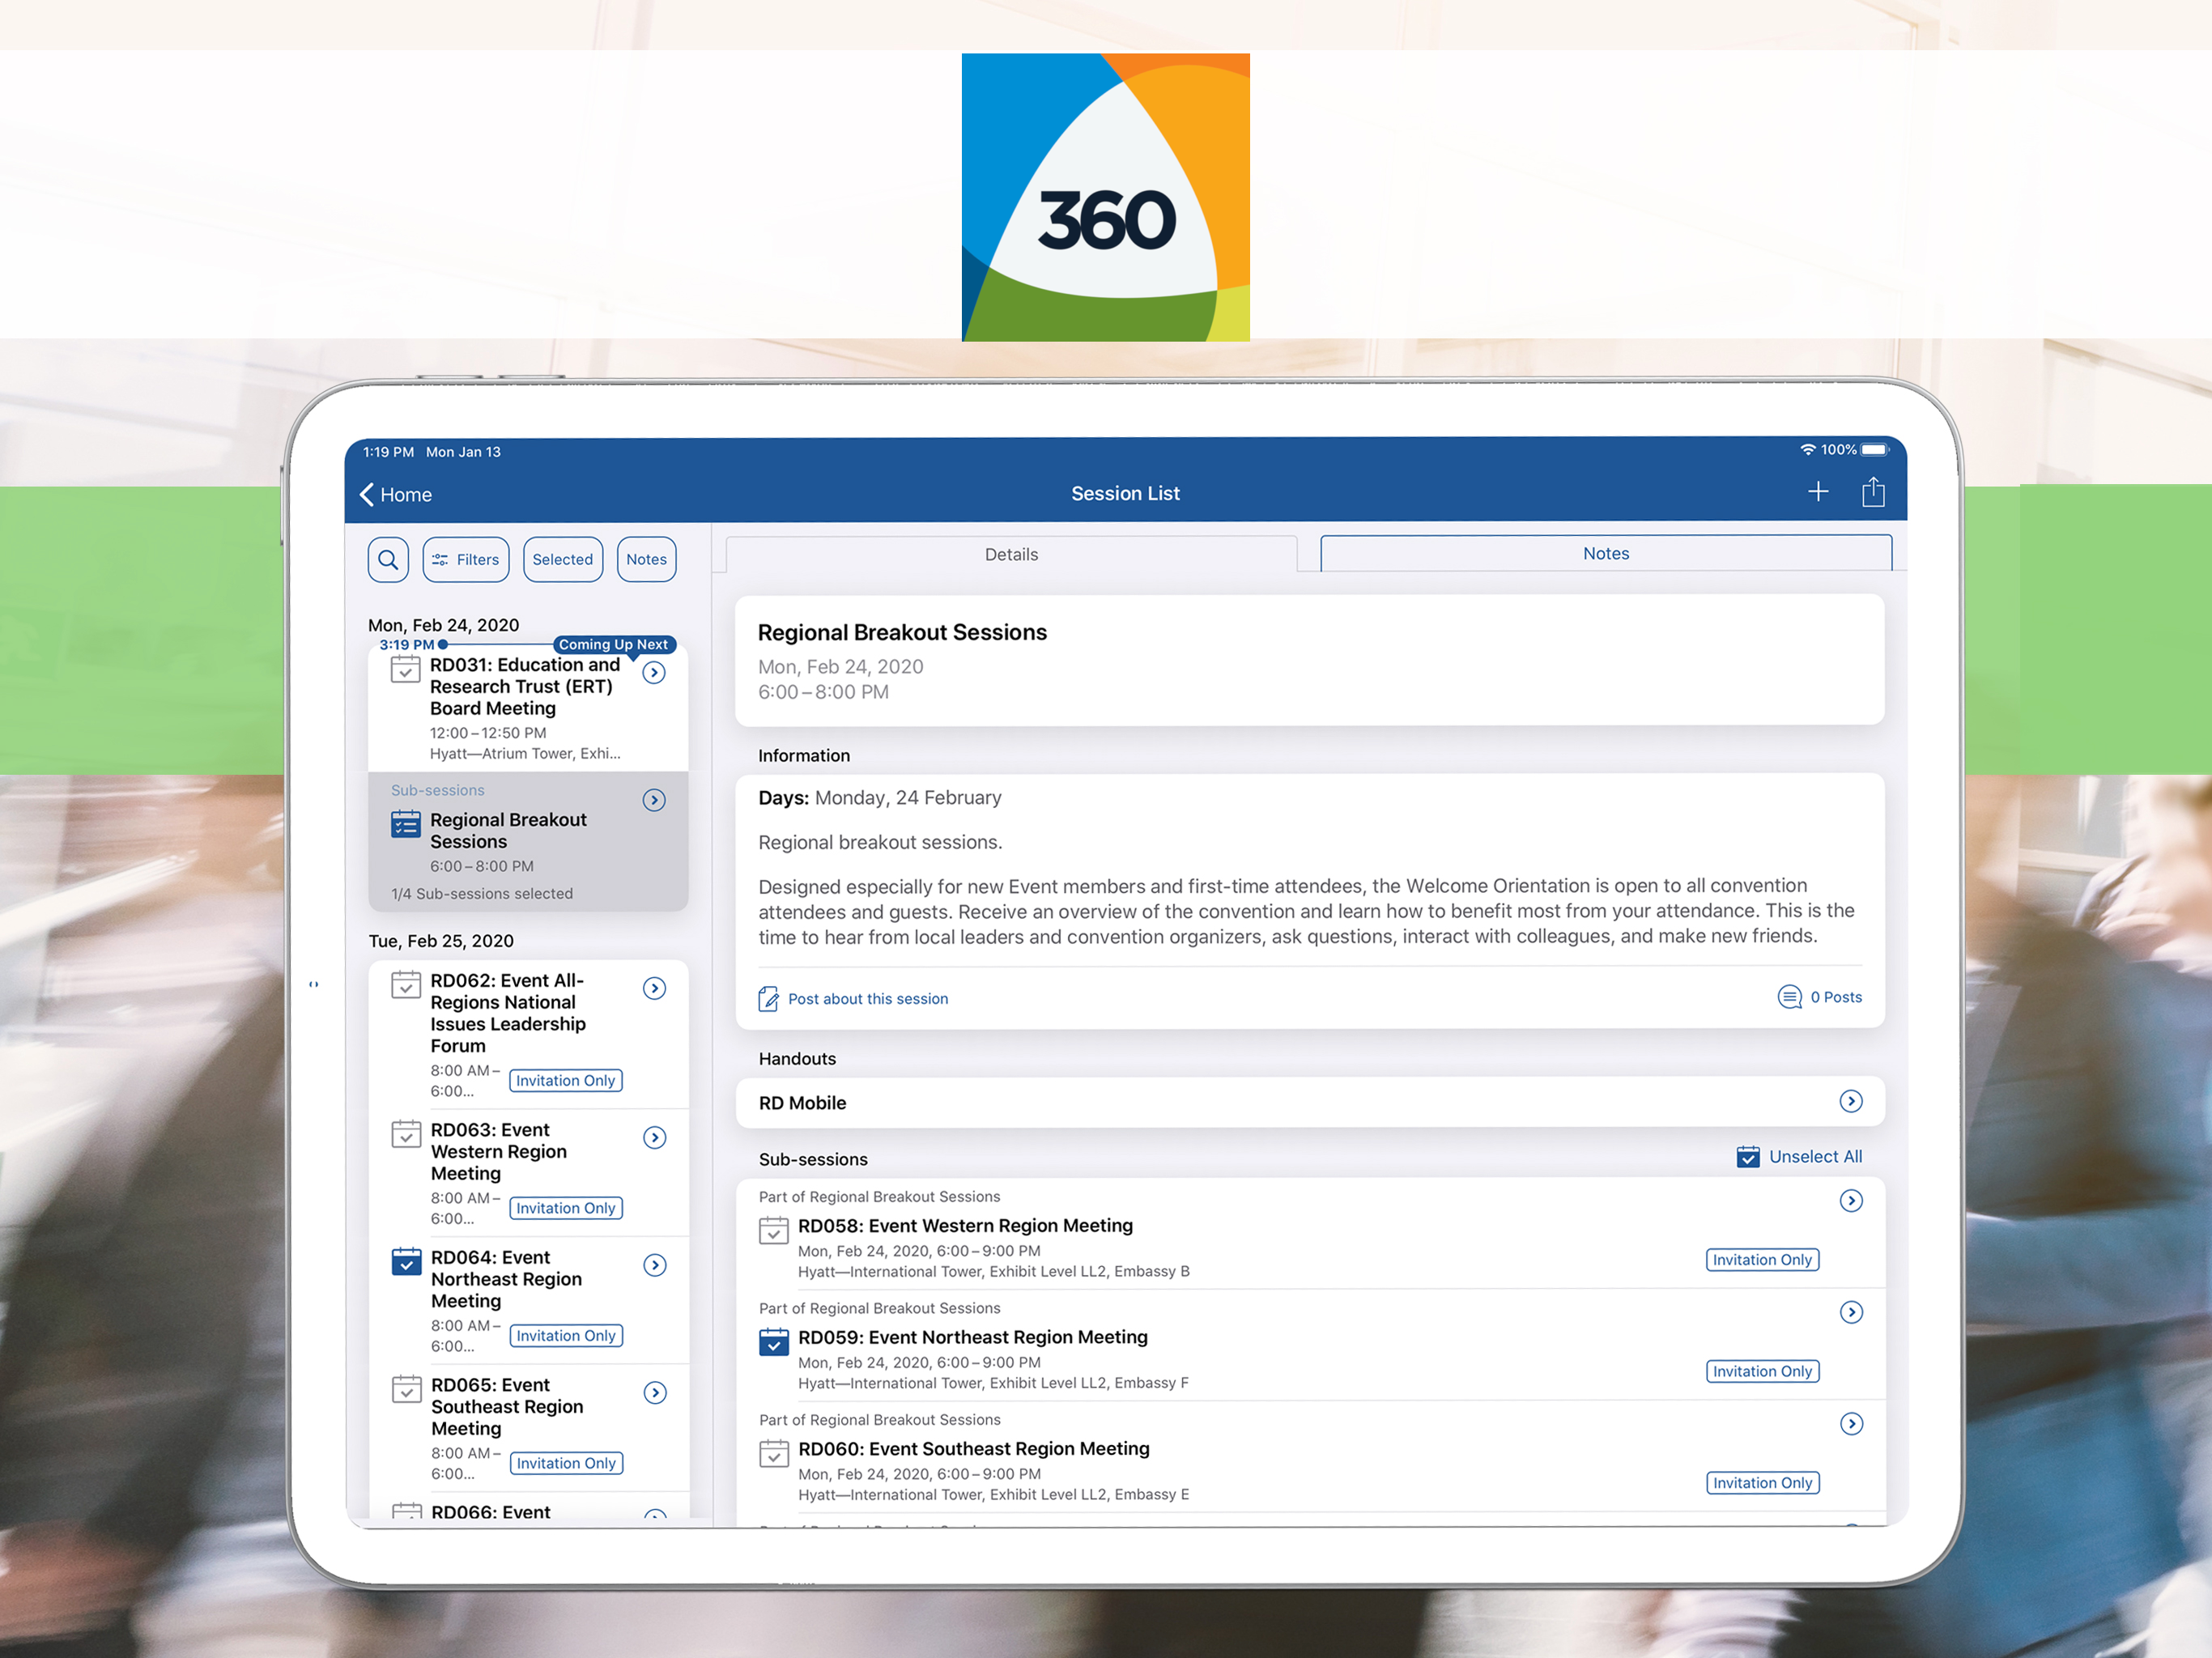This screenshot has width=2212, height=1658.
Task: Open RD060 sub-session detail arrow
Action: (x=1851, y=1424)
